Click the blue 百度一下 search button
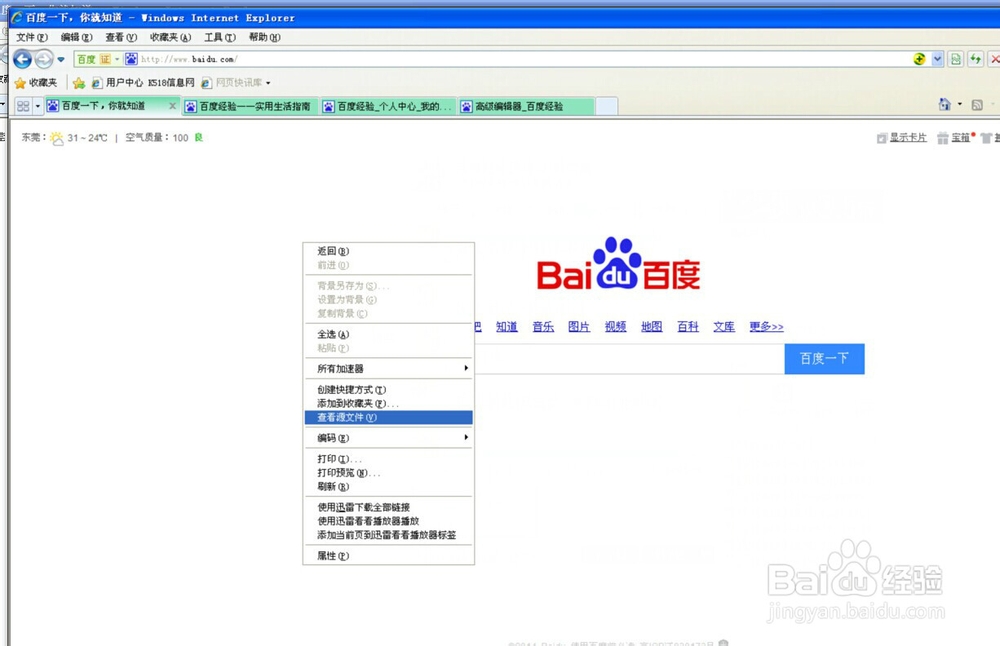Screen dimensions: 1000x646 (825, 358)
